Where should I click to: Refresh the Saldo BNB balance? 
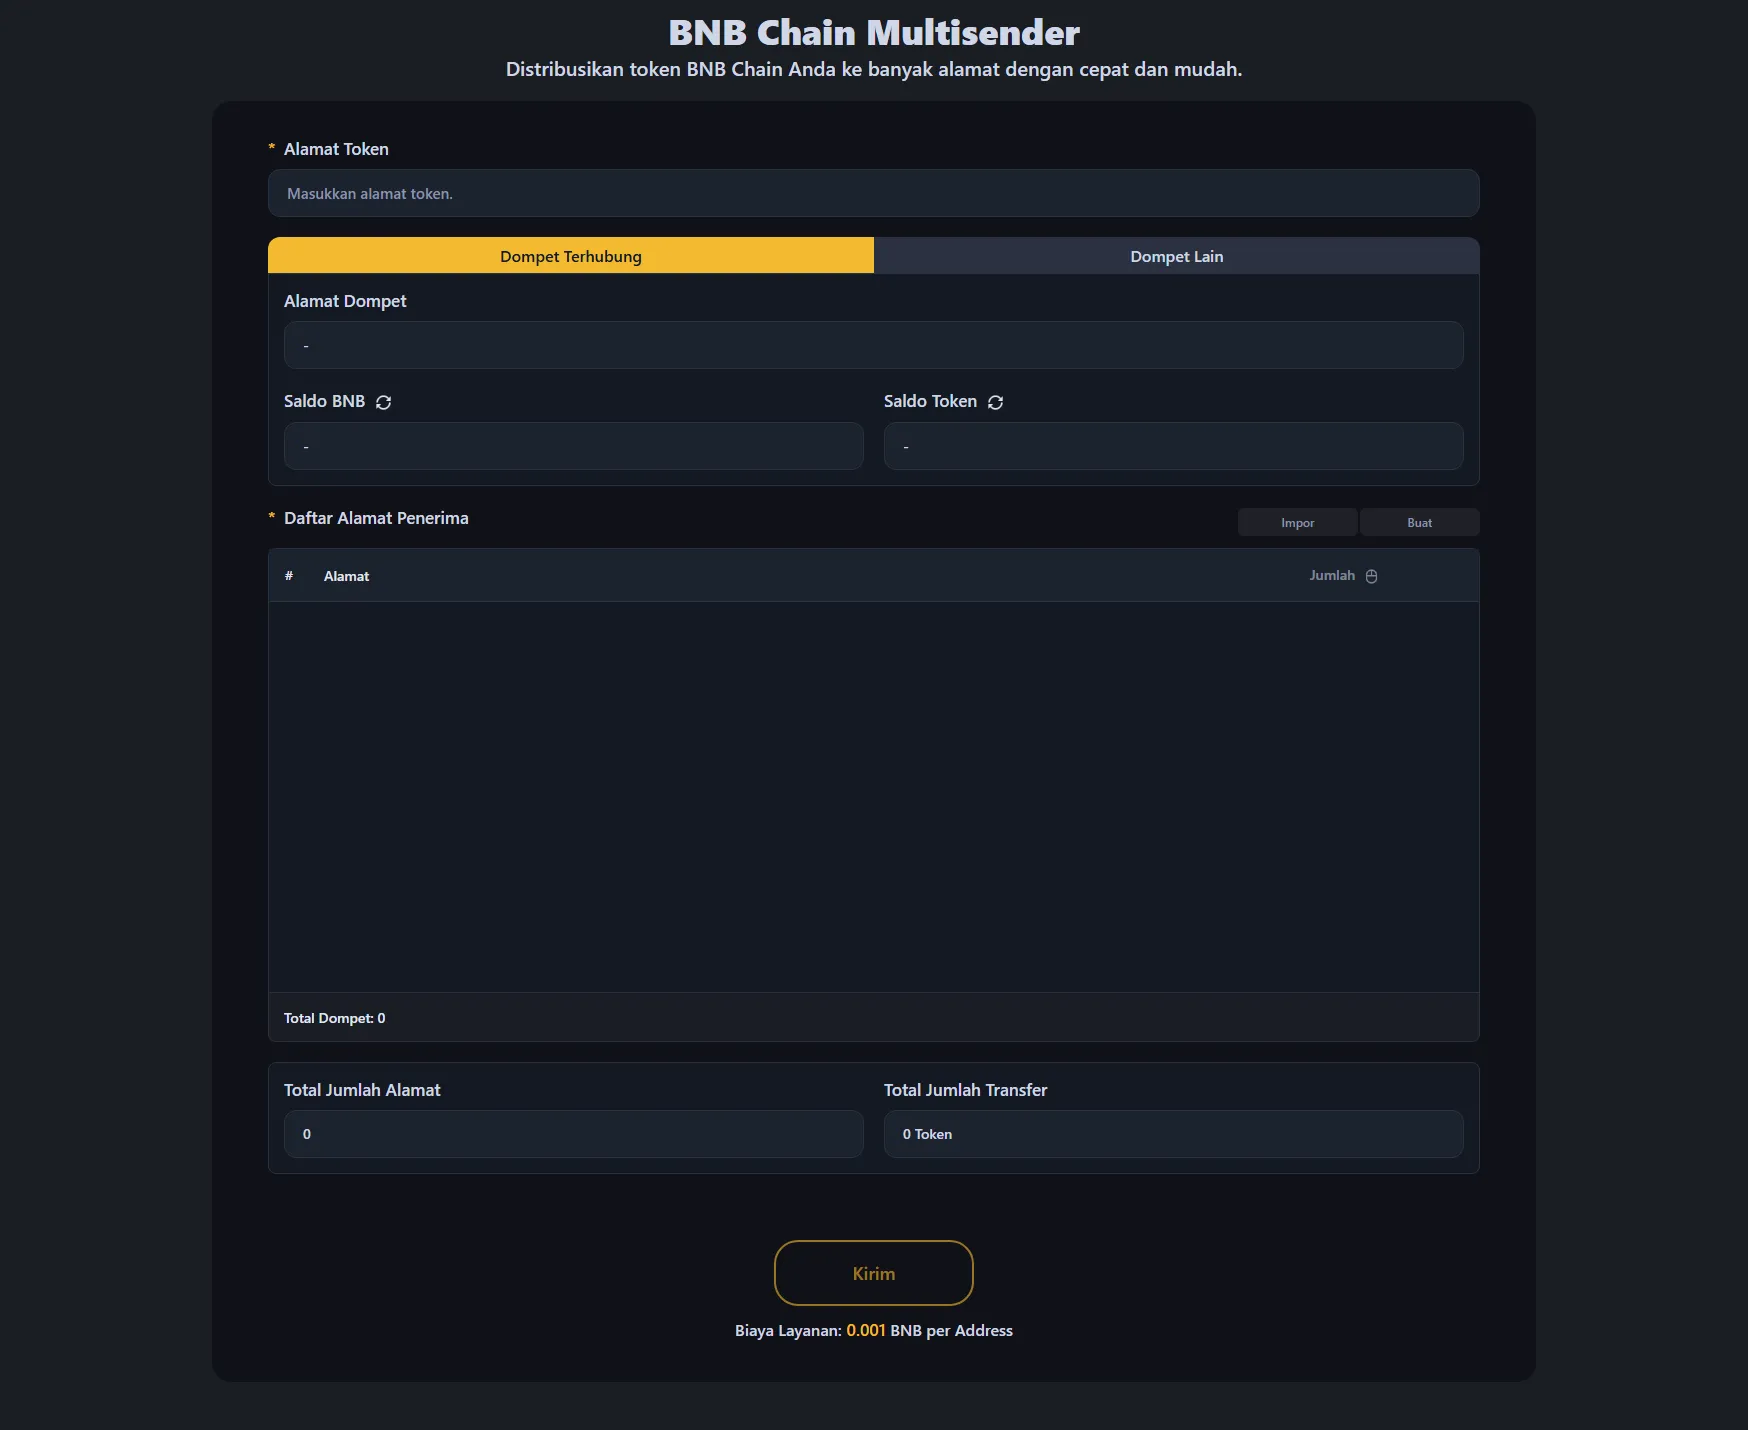click(x=383, y=402)
